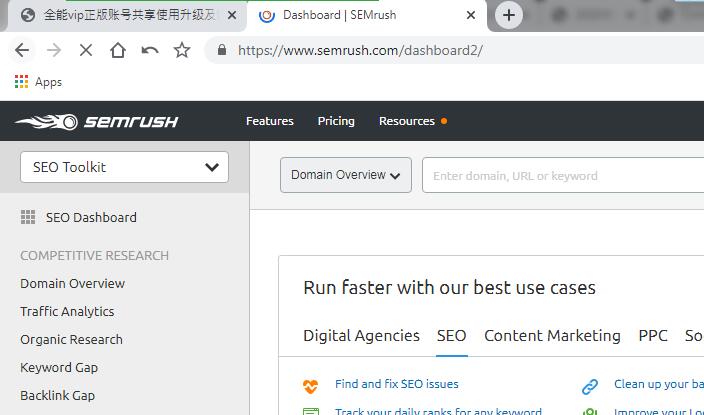This screenshot has width=704, height=415.
Task: Expand the SEO Toolkit dropdown
Action: (x=124, y=167)
